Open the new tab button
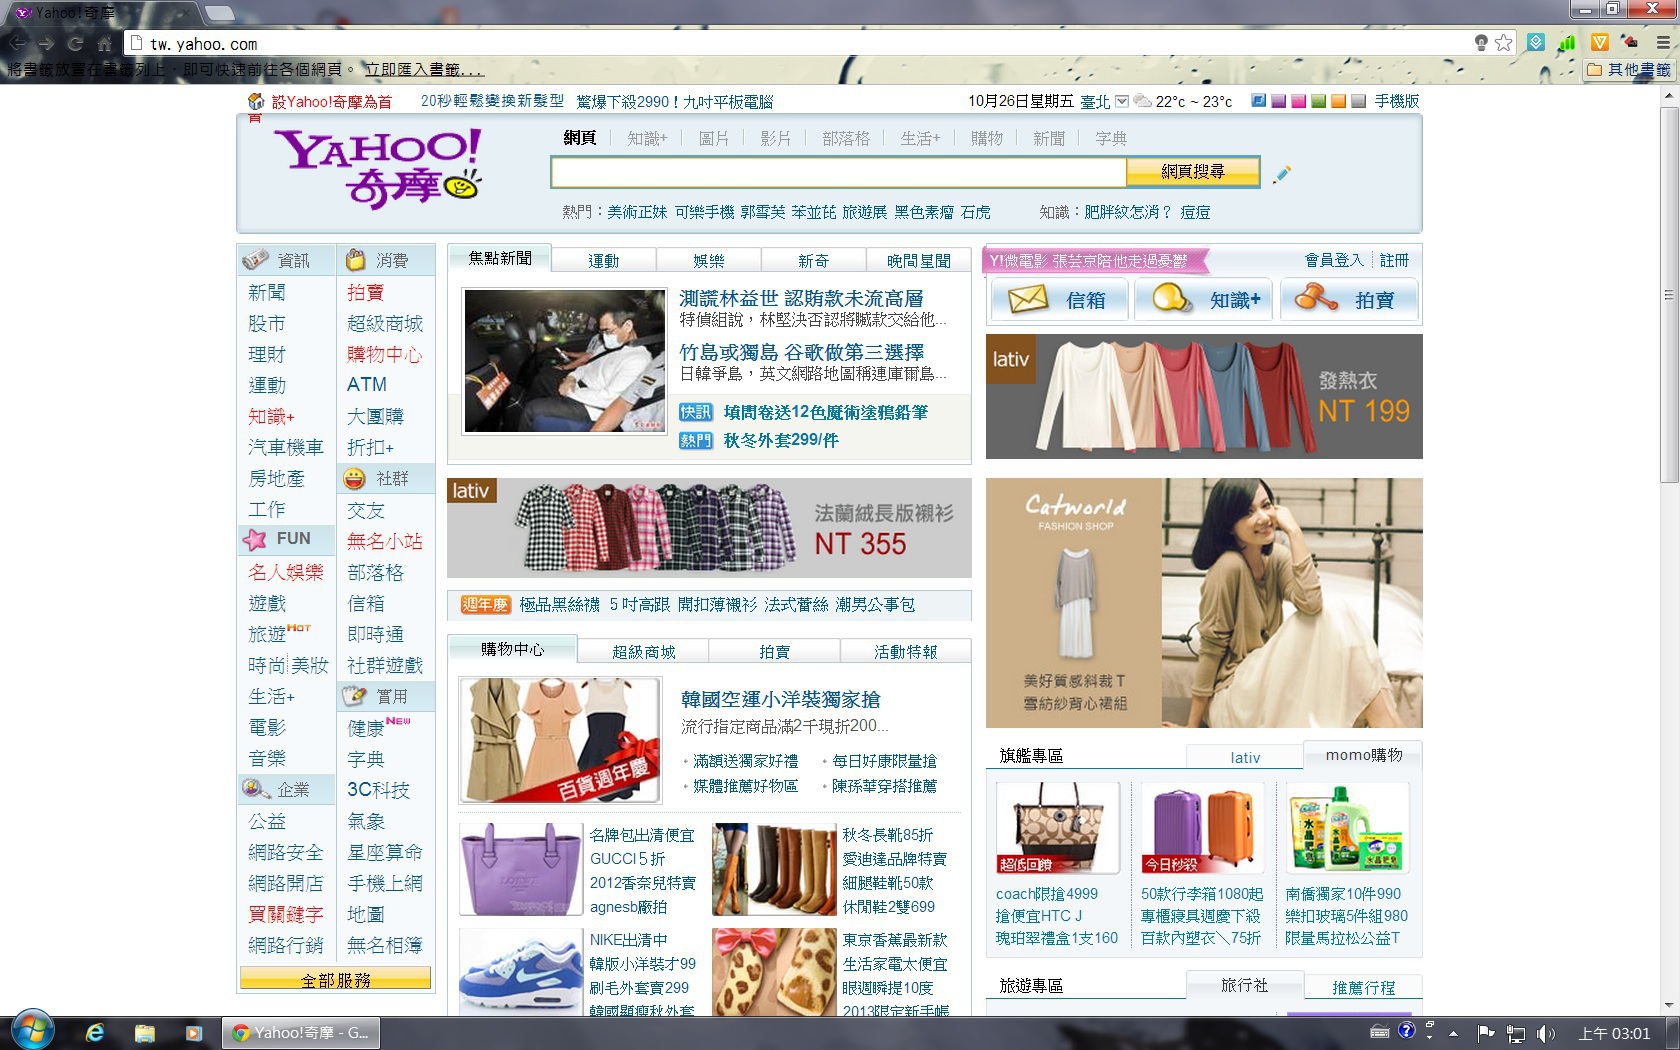The image size is (1680, 1050). point(219,13)
